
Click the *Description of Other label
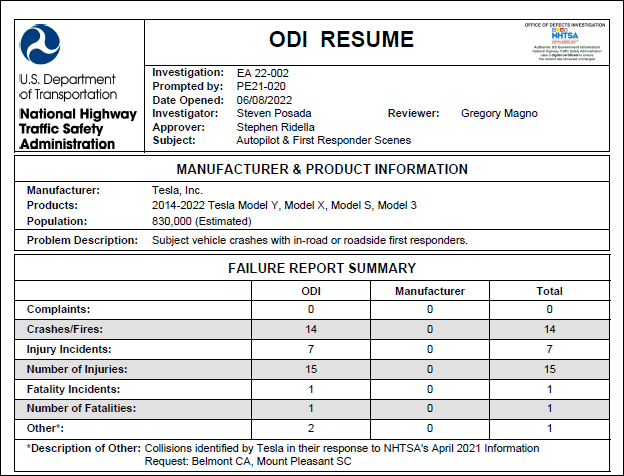click(x=84, y=448)
